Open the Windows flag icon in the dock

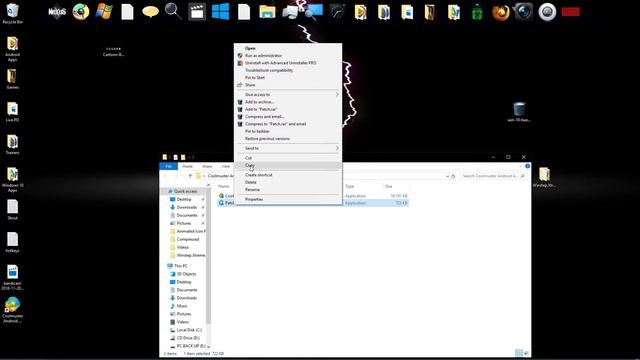pyautogui.click(x=104, y=11)
